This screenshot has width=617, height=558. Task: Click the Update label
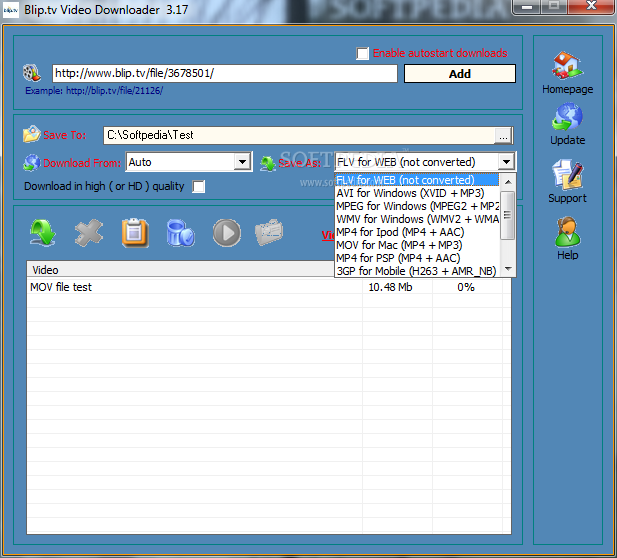567,140
